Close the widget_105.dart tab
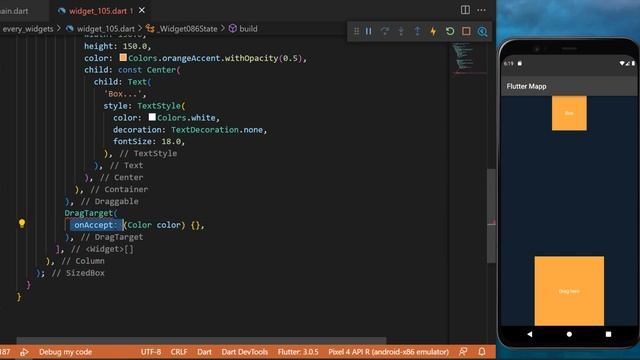 tap(142, 10)
